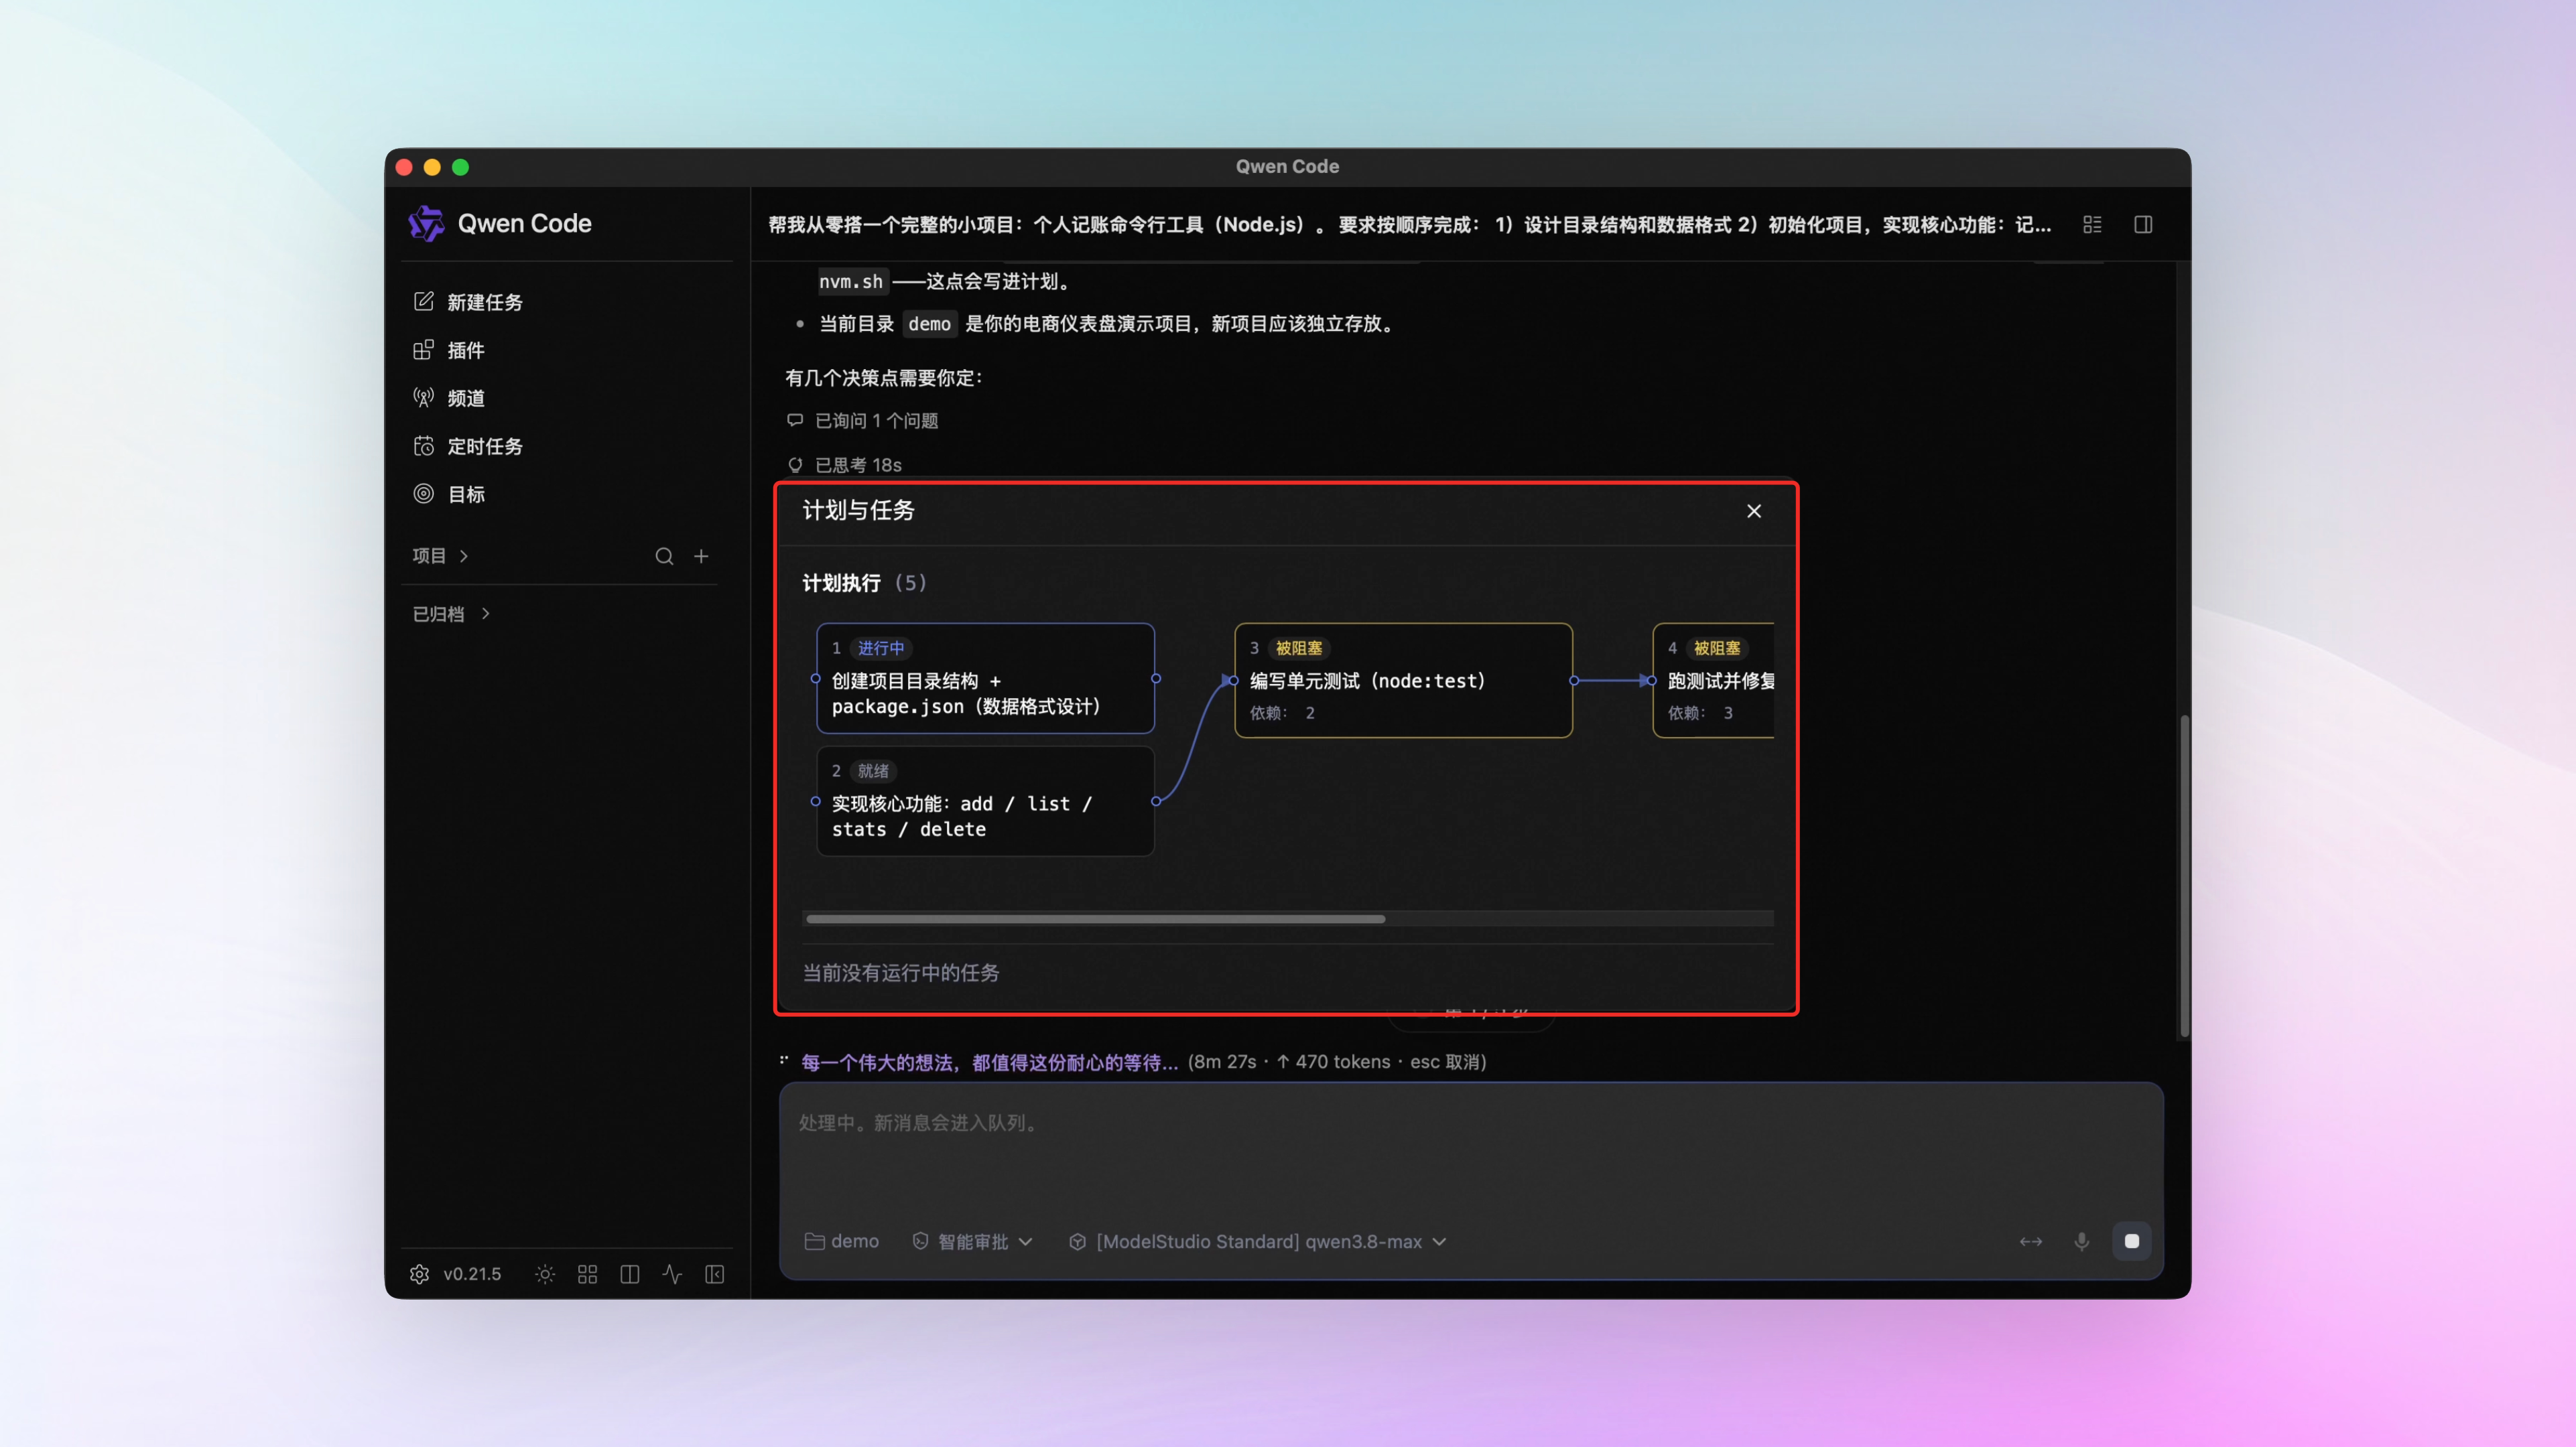2576x1447 pixels.
Task: Select step 1 创建项目目录结构 card
Action: pyautogui.click(x=986, y=679)
